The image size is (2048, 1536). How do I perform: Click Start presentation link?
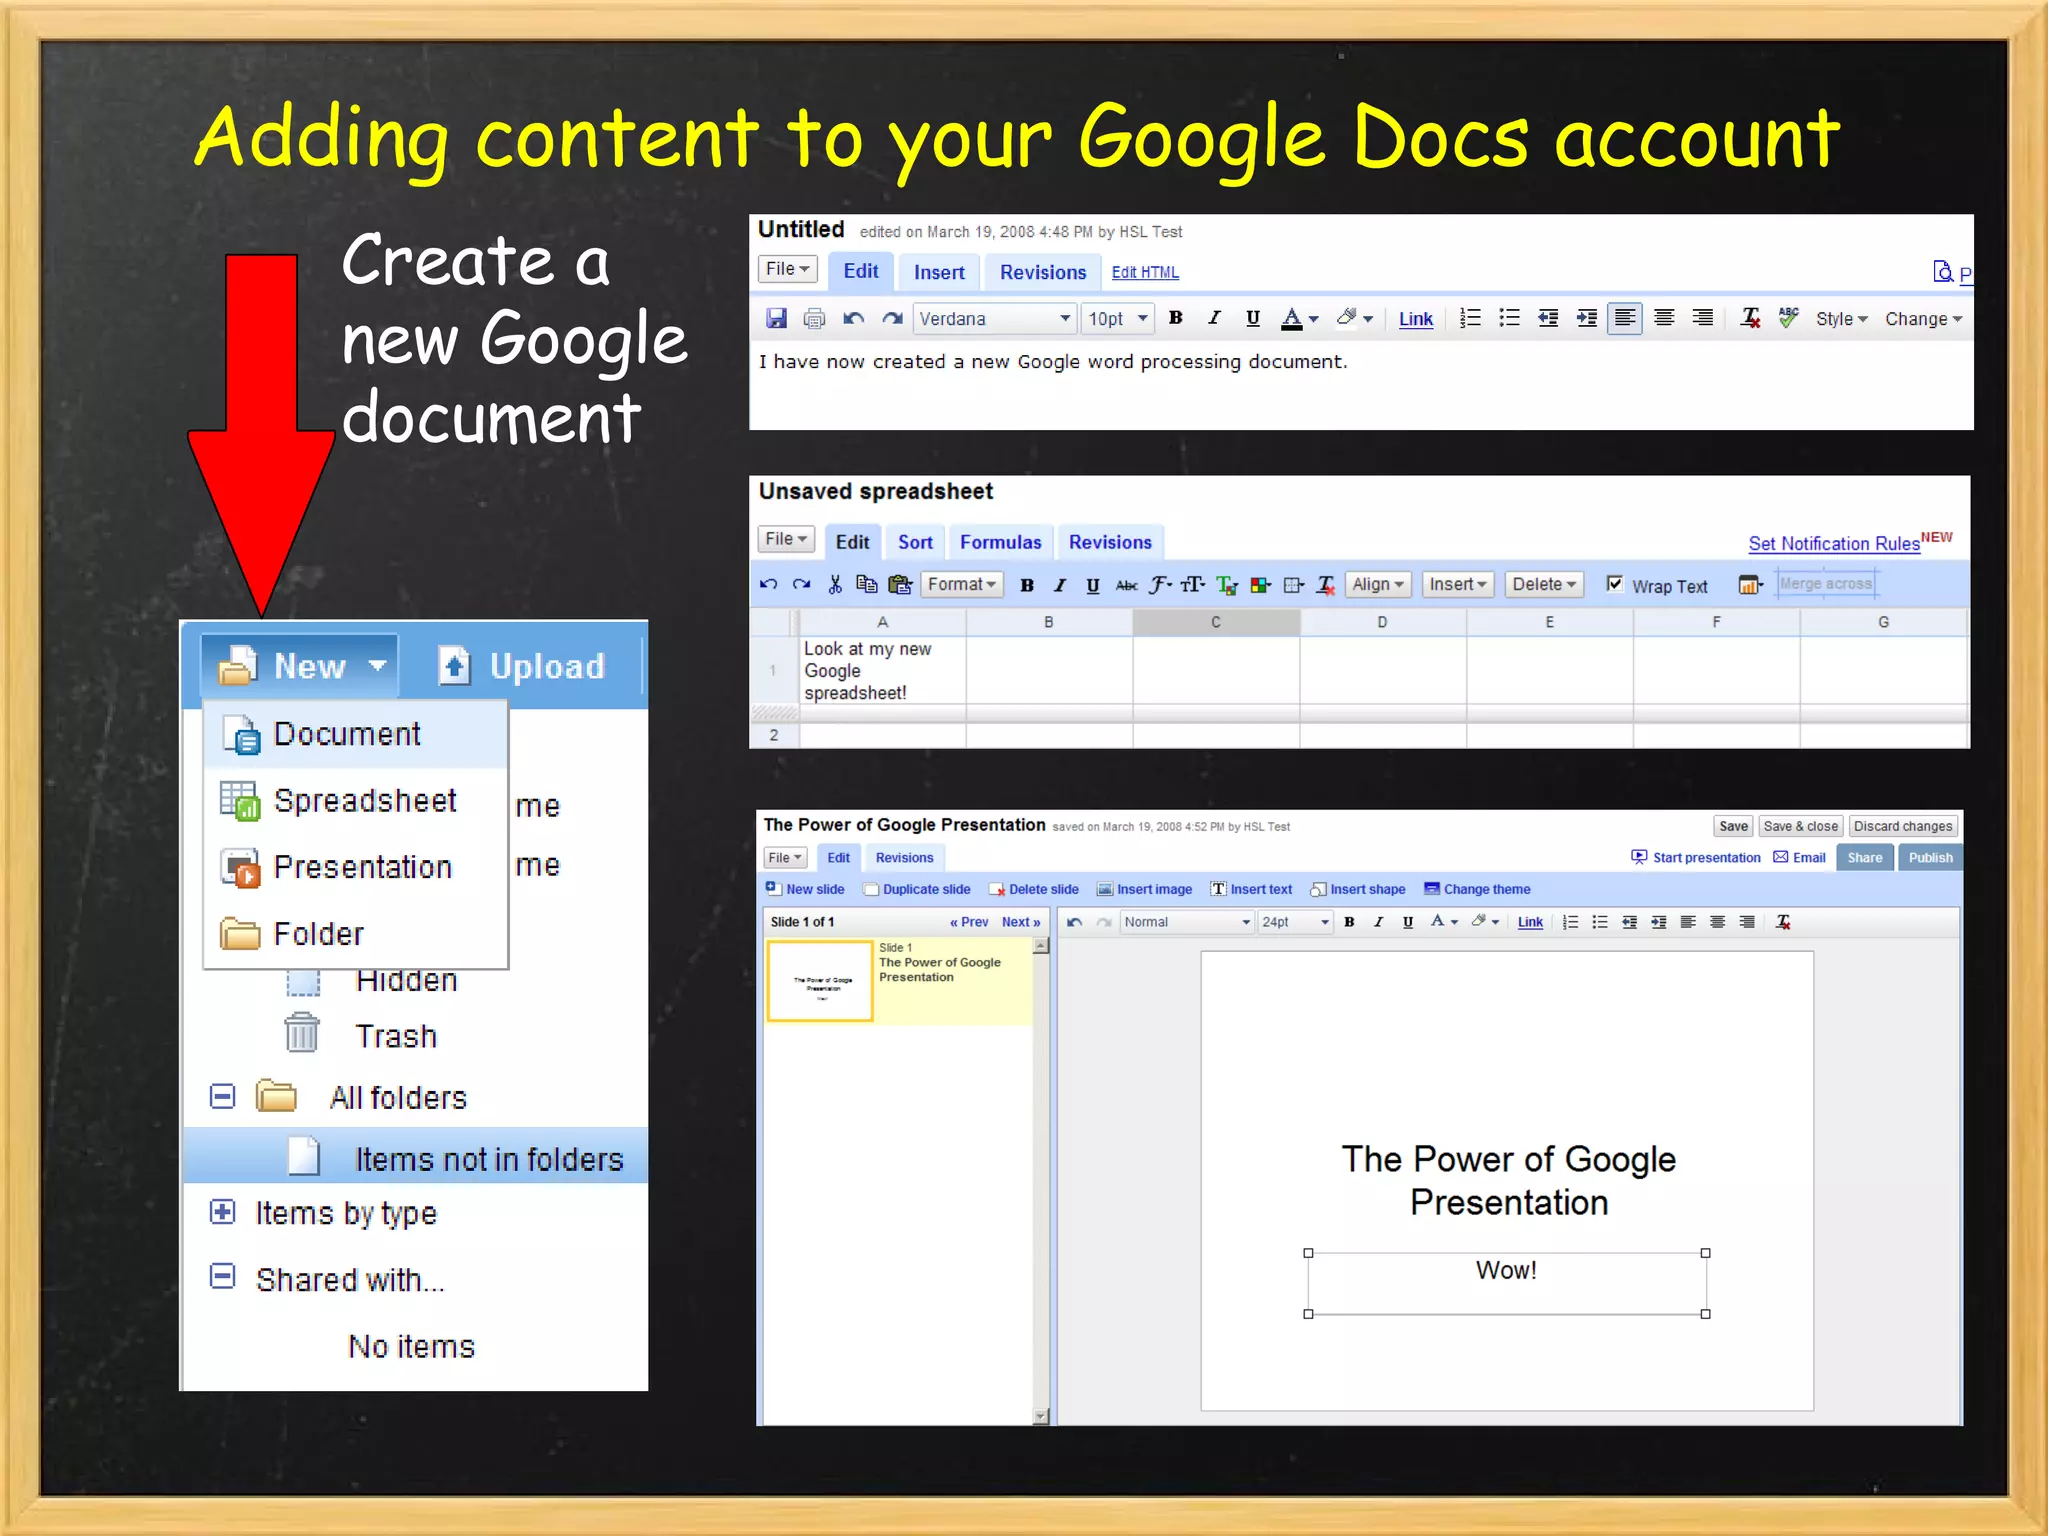pyautogui.click(x=1696, y=857)
